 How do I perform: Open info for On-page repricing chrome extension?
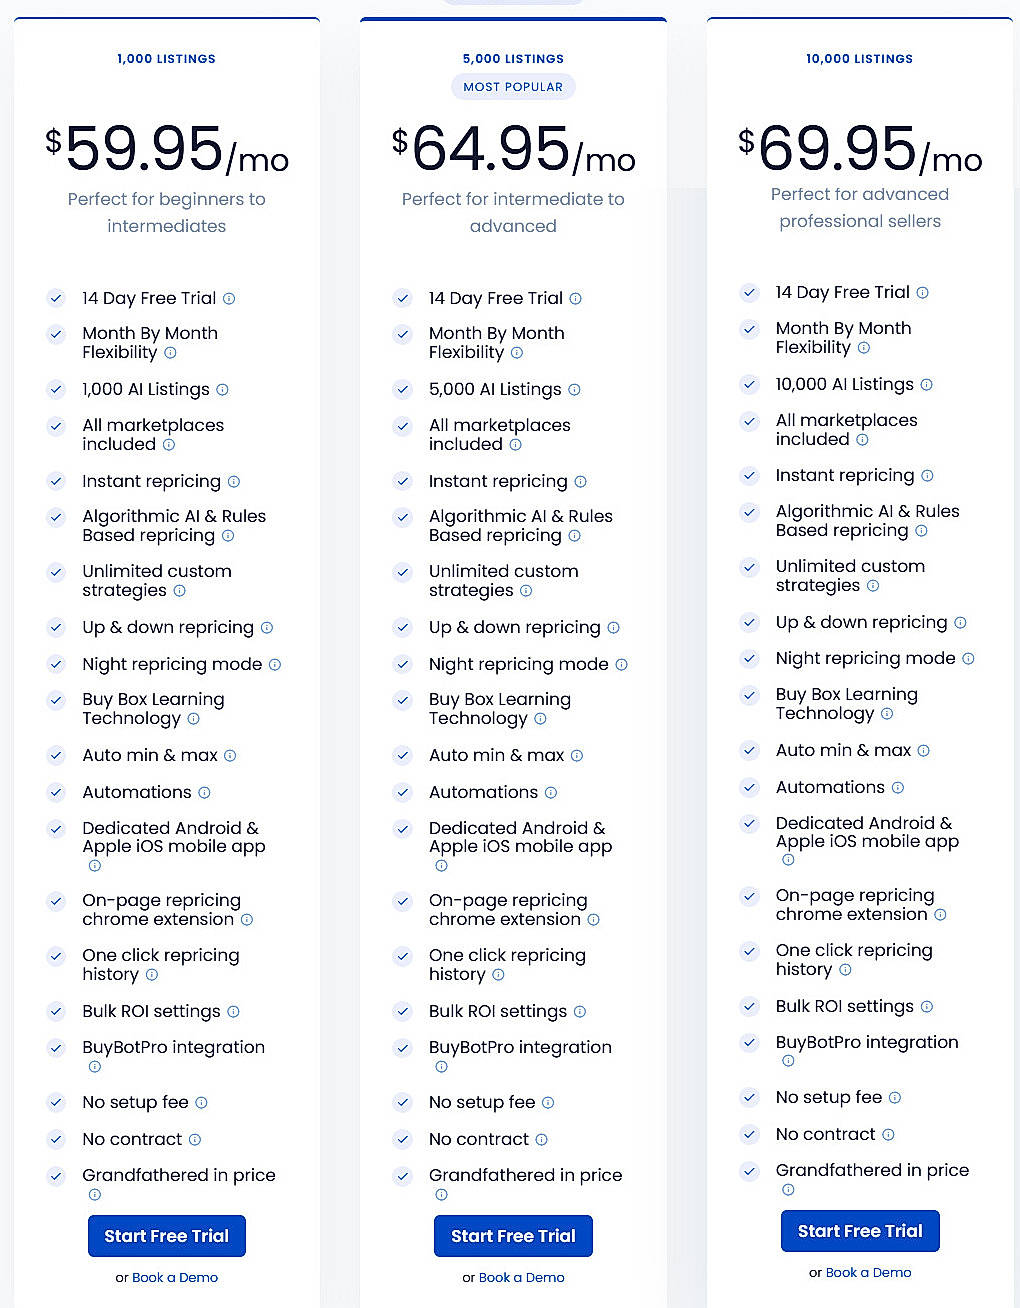[x=248, y=920]
